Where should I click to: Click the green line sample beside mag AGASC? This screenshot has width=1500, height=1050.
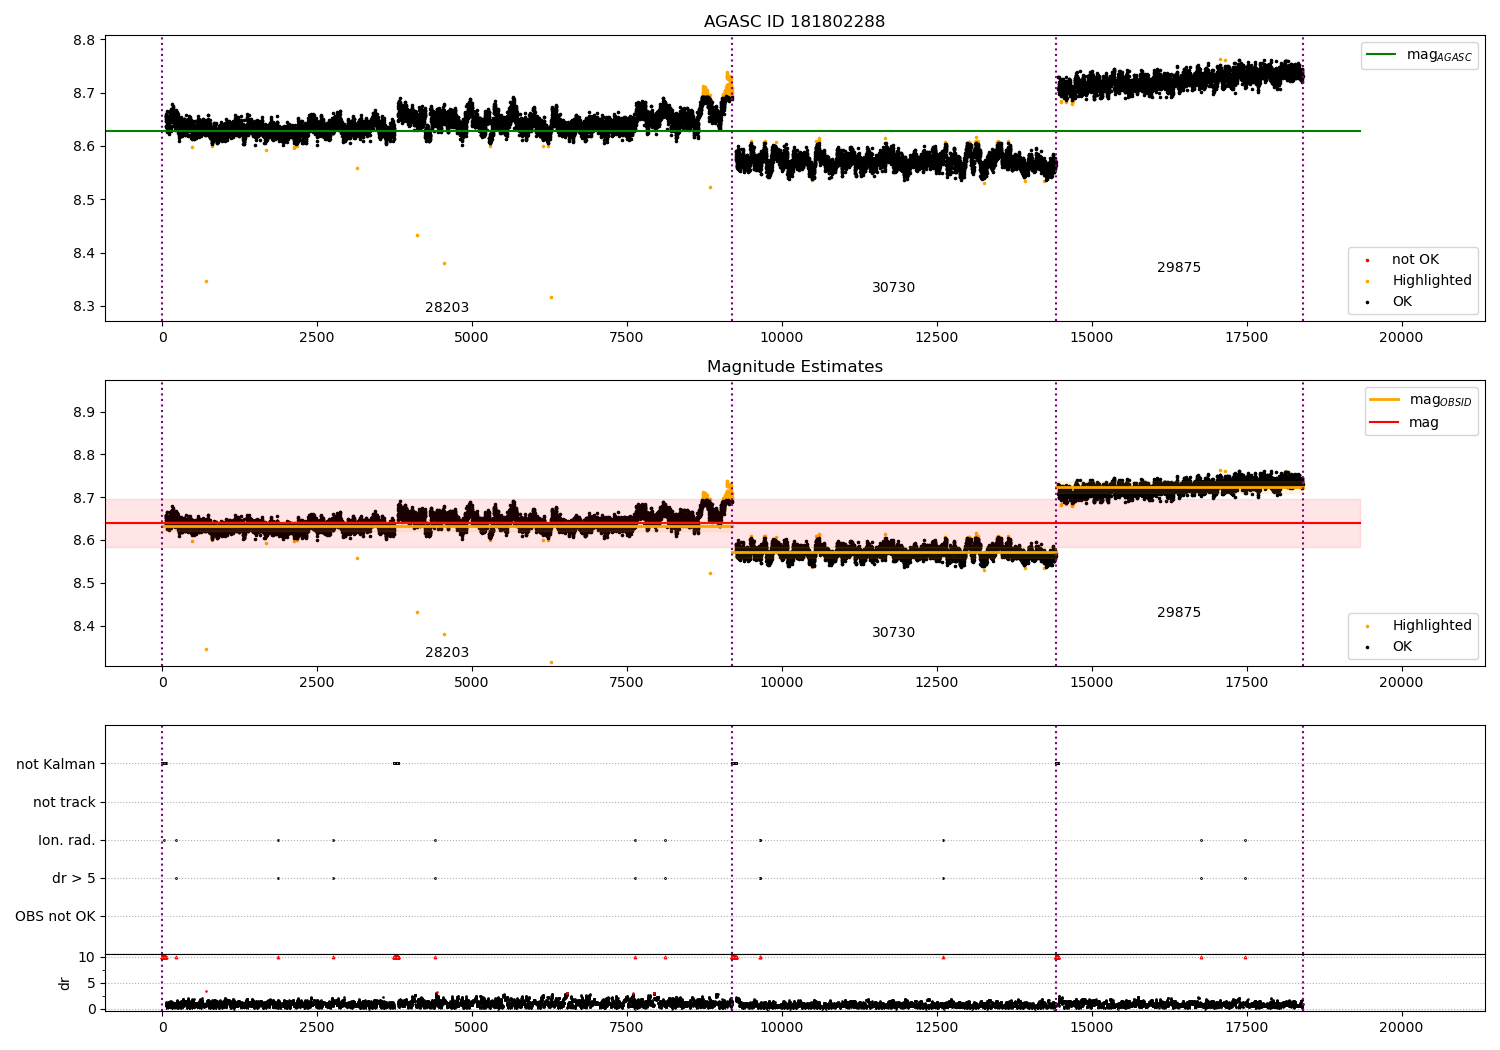[x=1382, y=55]
